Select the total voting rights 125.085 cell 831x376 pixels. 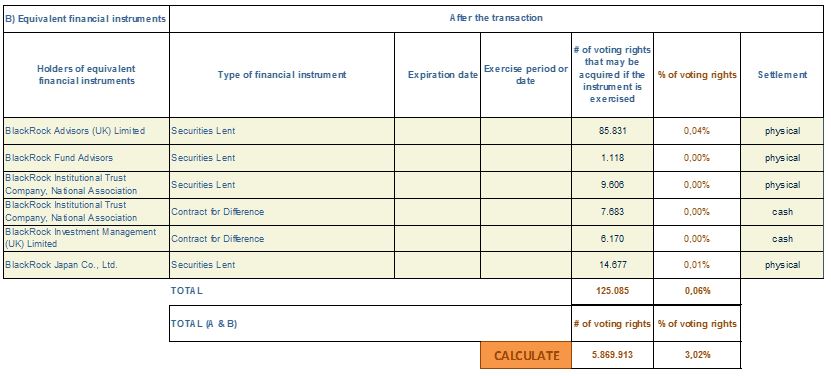coord(612,291)
